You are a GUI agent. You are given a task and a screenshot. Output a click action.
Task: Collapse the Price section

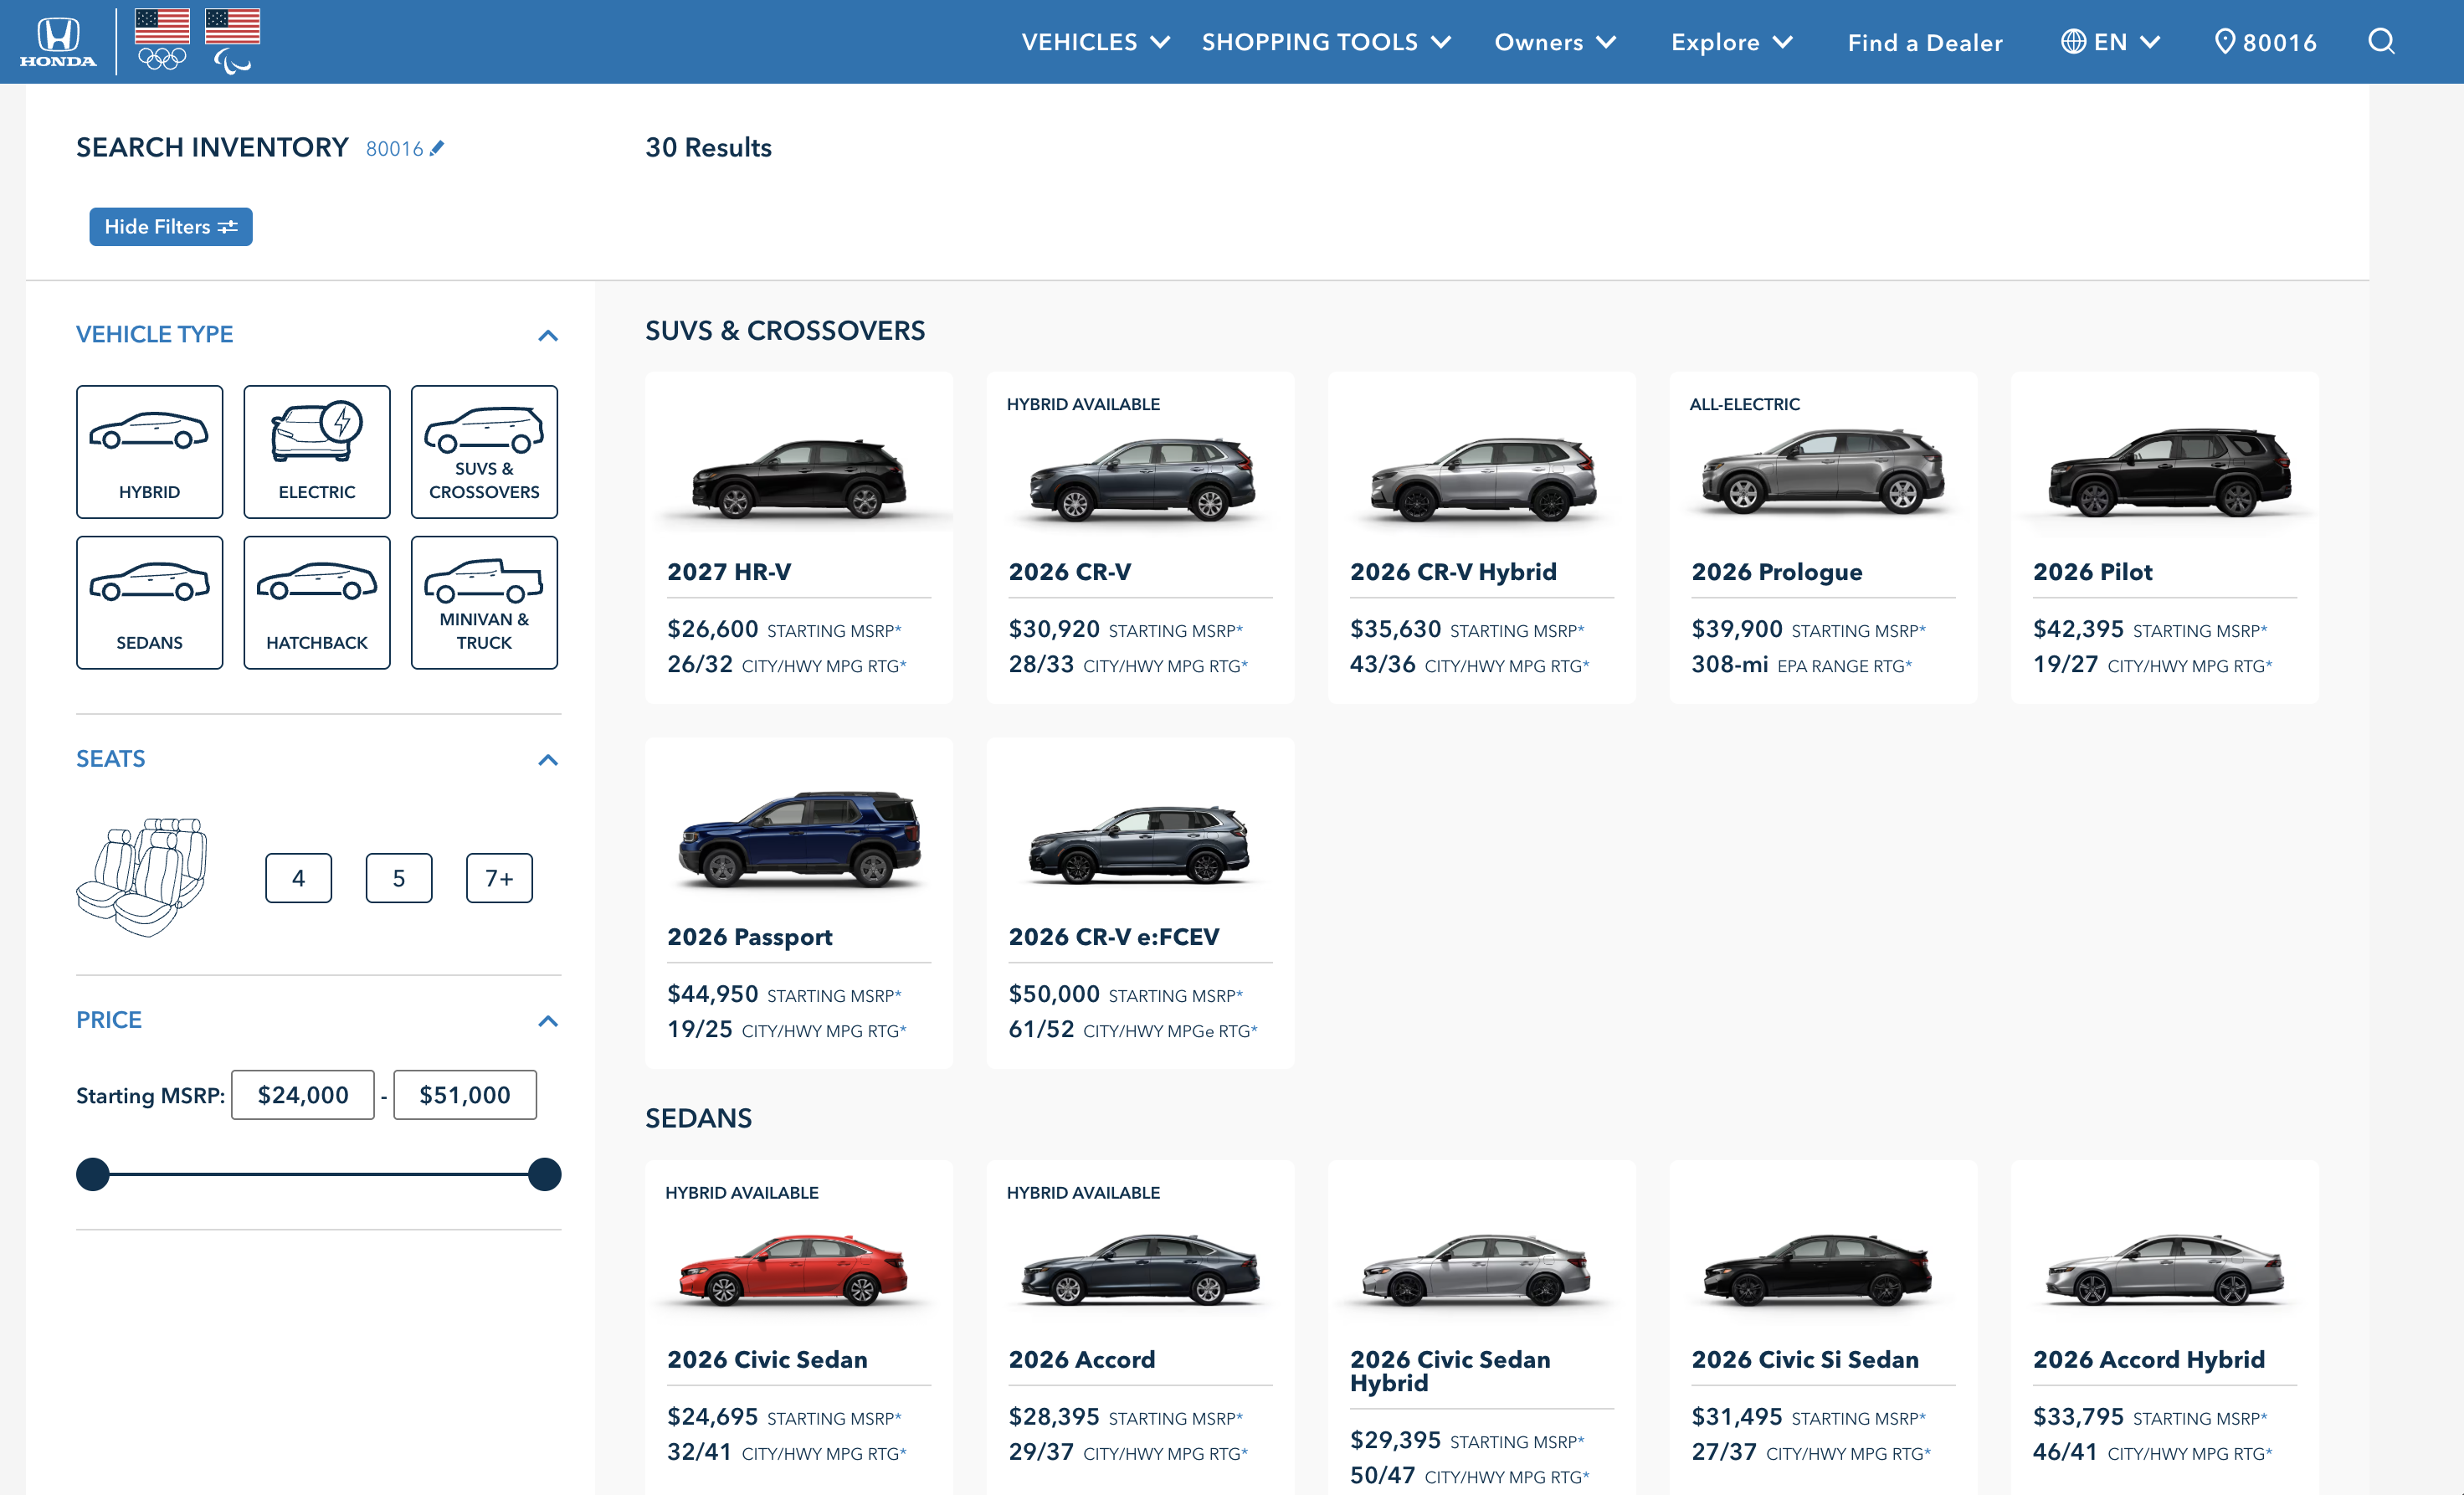click(x=548, y=1021)
